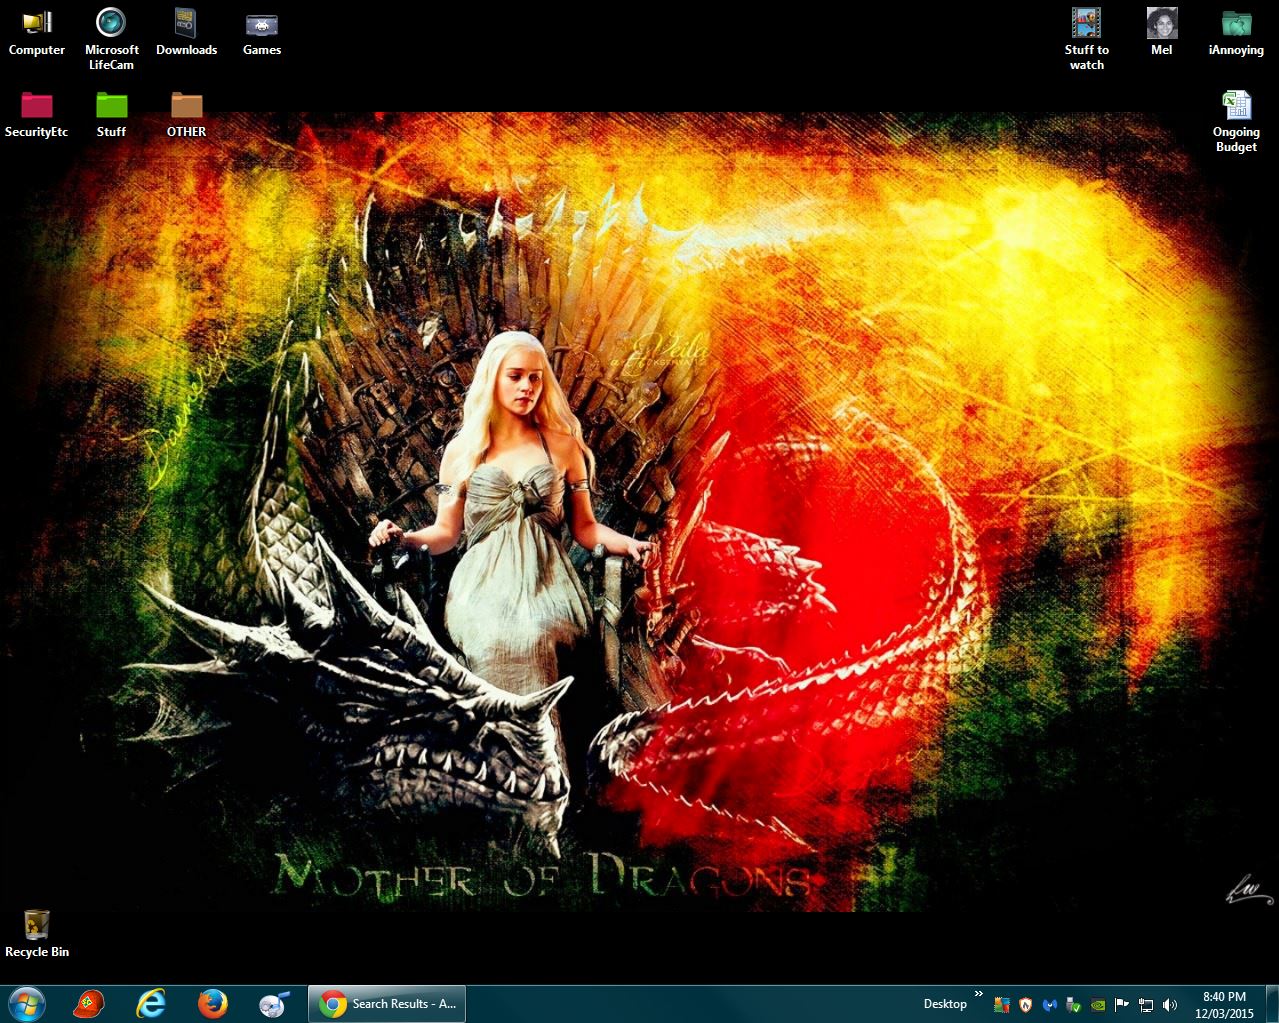Viewport: 1279px width, 1023px height.
Task: Click Safely Remove Hardware tray icon
Action: tap(1074, 1005)
